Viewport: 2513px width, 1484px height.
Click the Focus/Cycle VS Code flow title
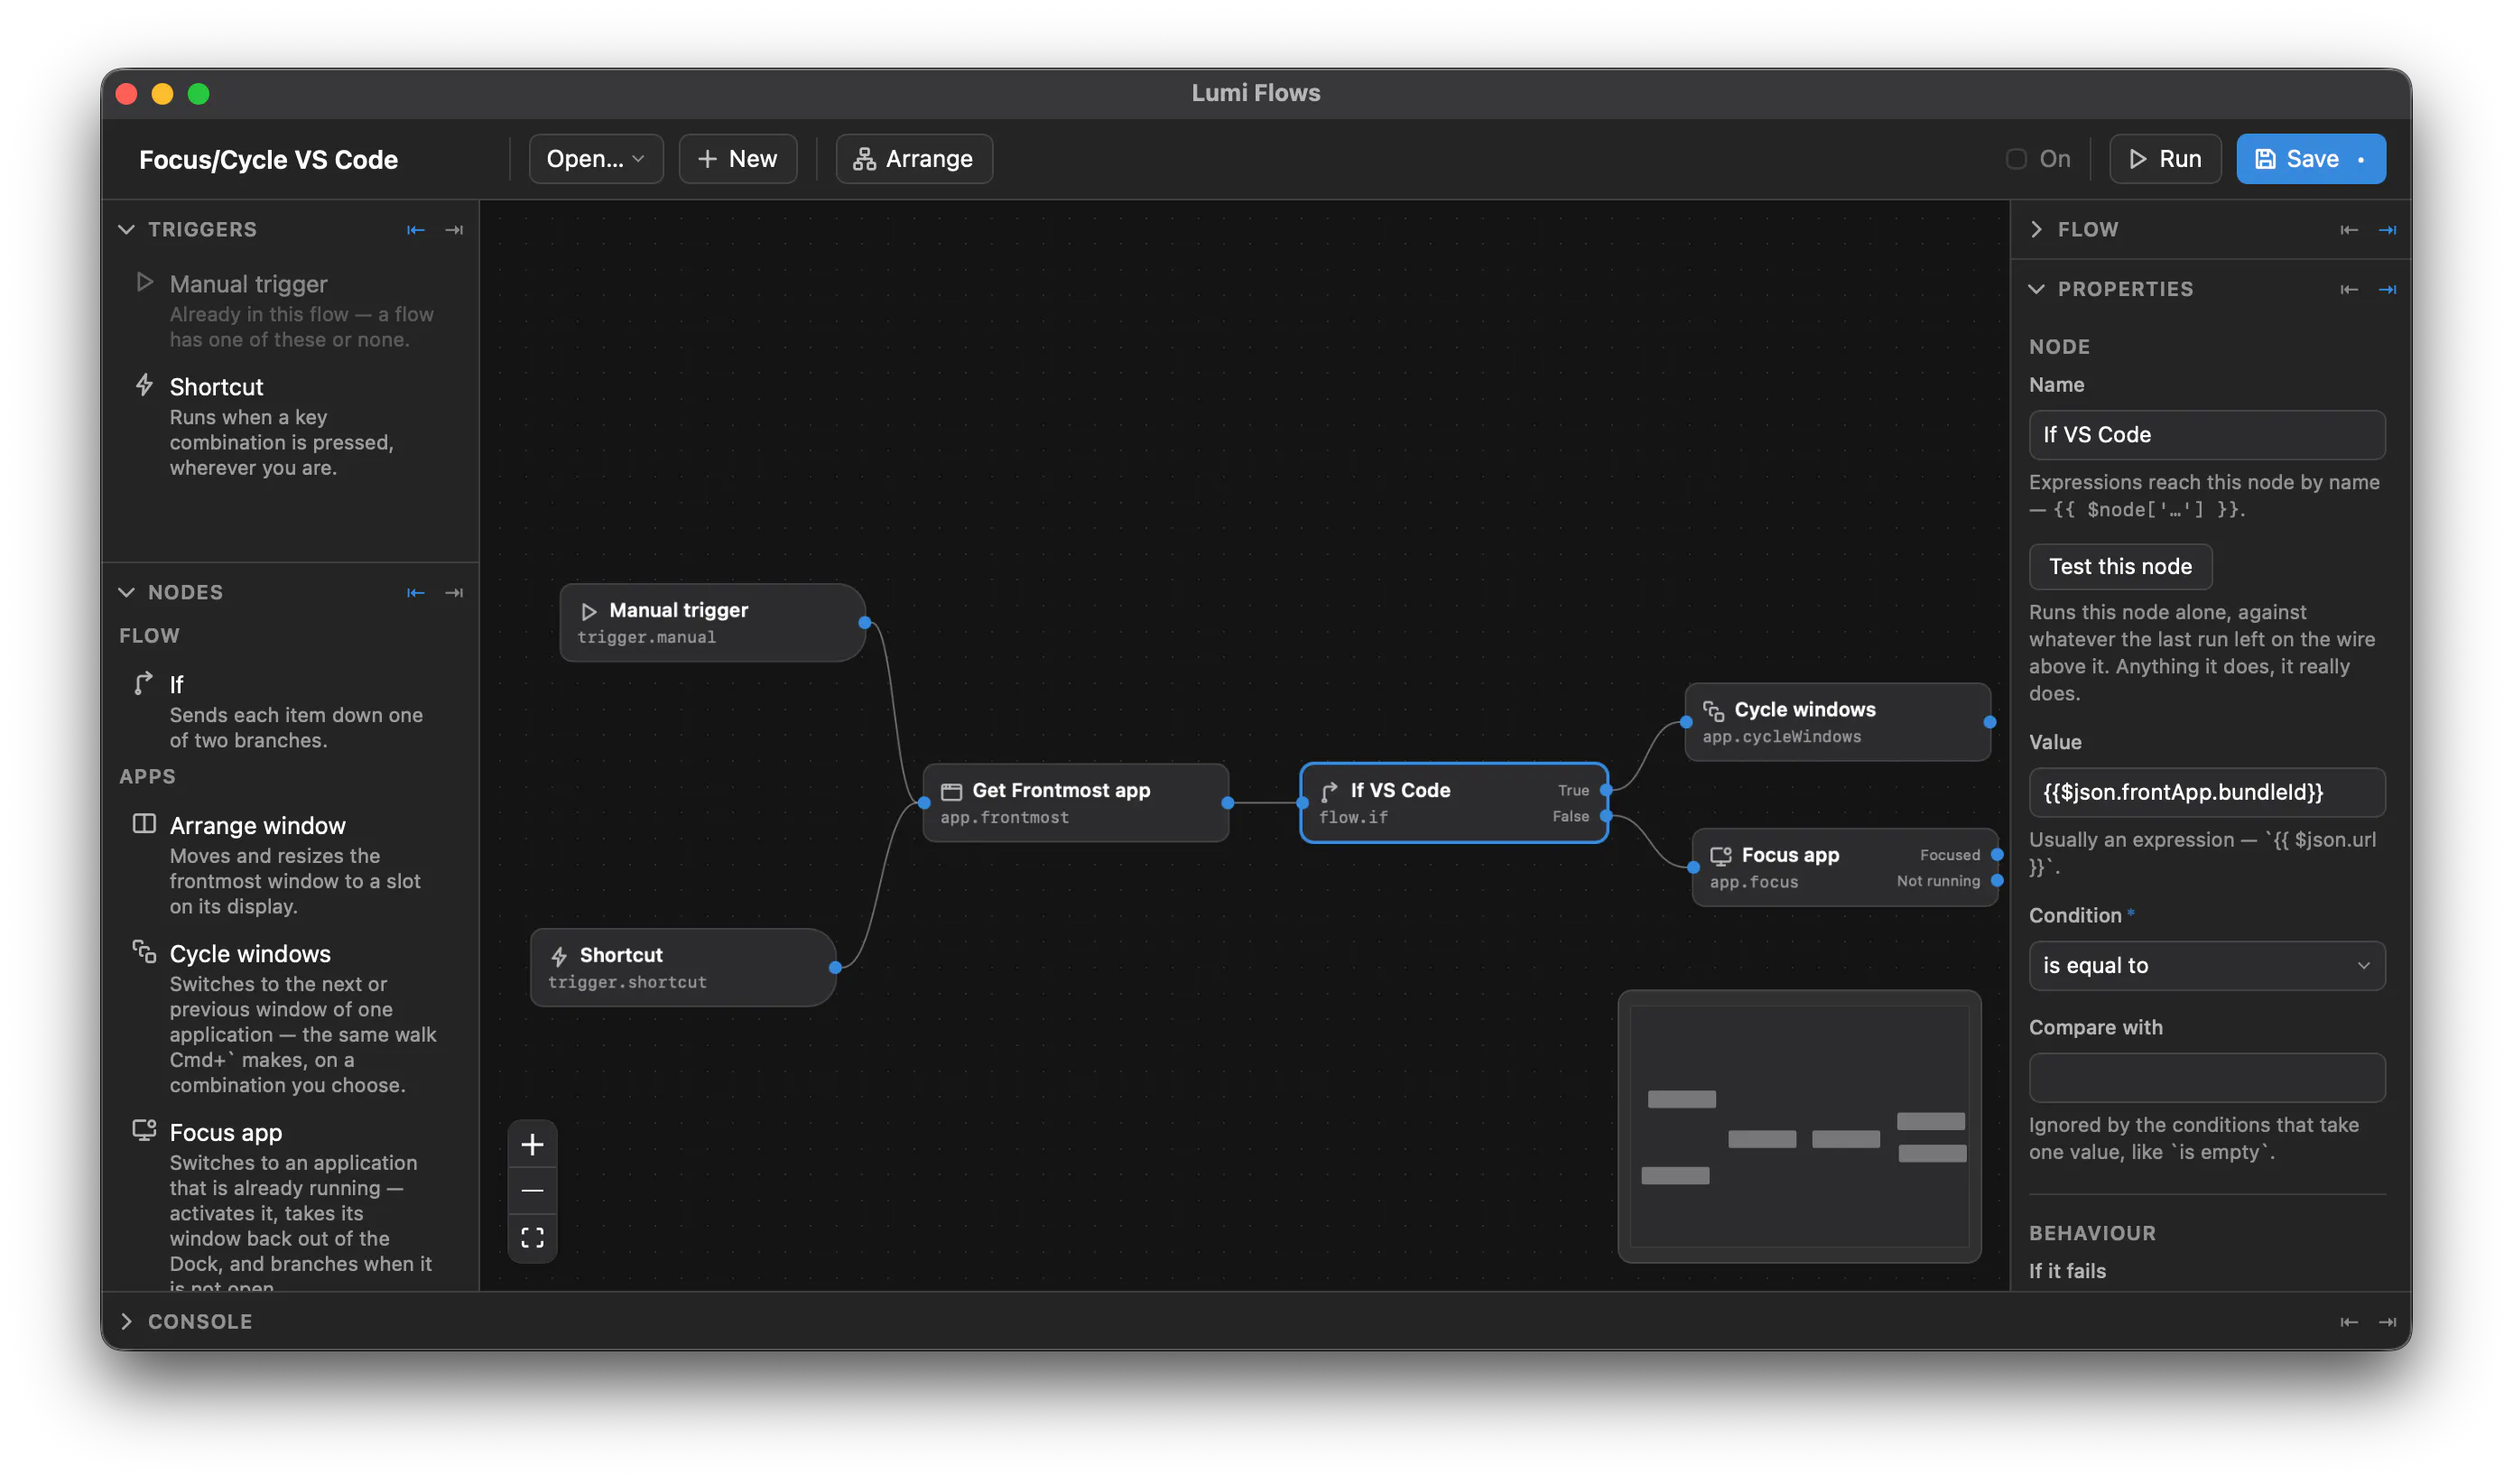[x=269, y=160]
